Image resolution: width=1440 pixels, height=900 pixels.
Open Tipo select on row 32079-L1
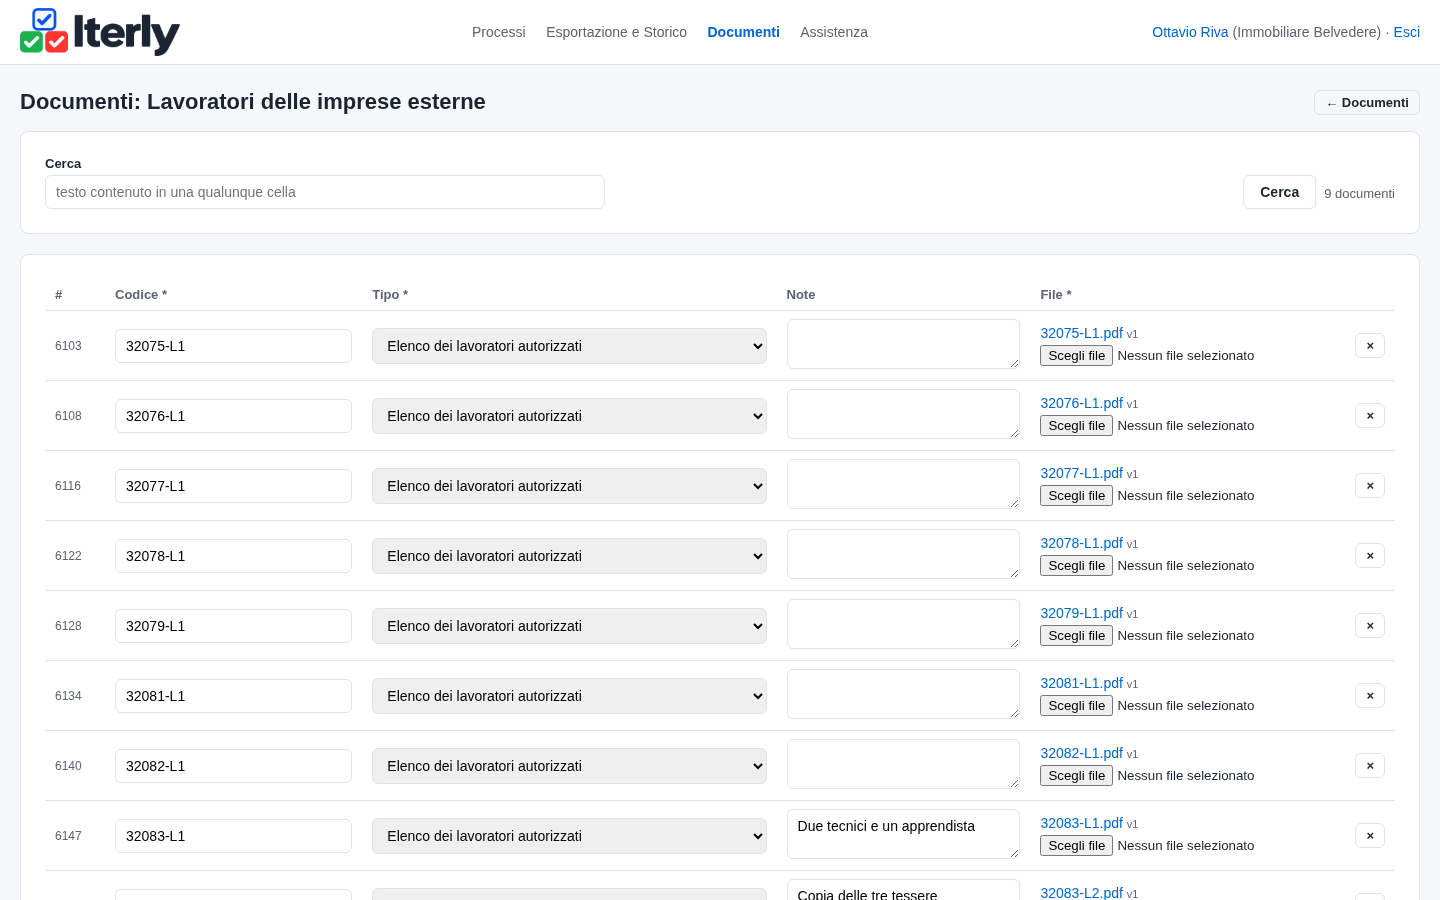[x=569, y=626]
